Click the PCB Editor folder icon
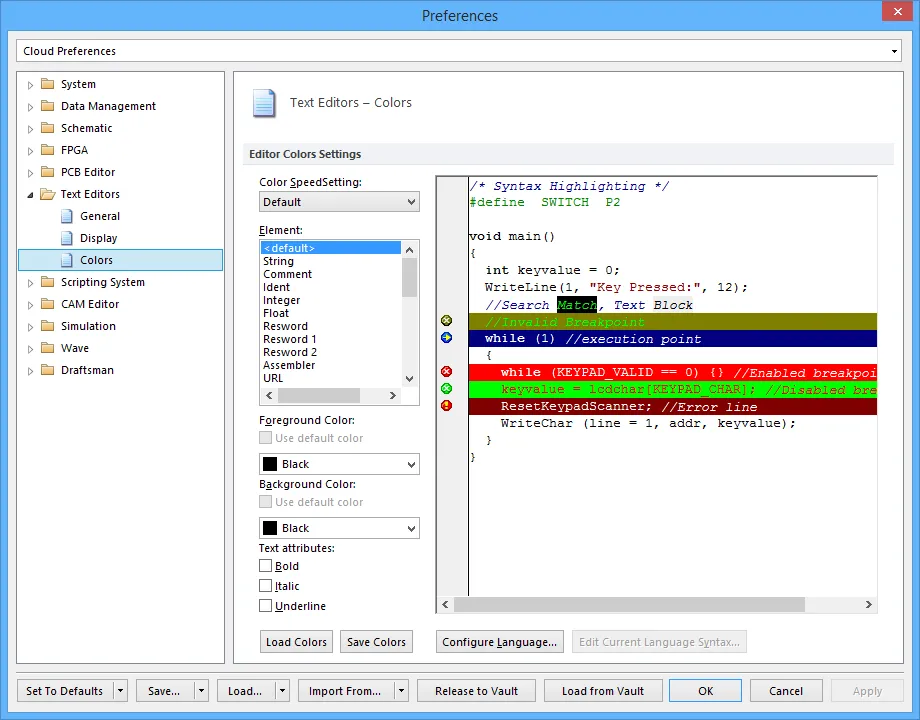Viewport: 920px width, 720px height. click(47, 172)
